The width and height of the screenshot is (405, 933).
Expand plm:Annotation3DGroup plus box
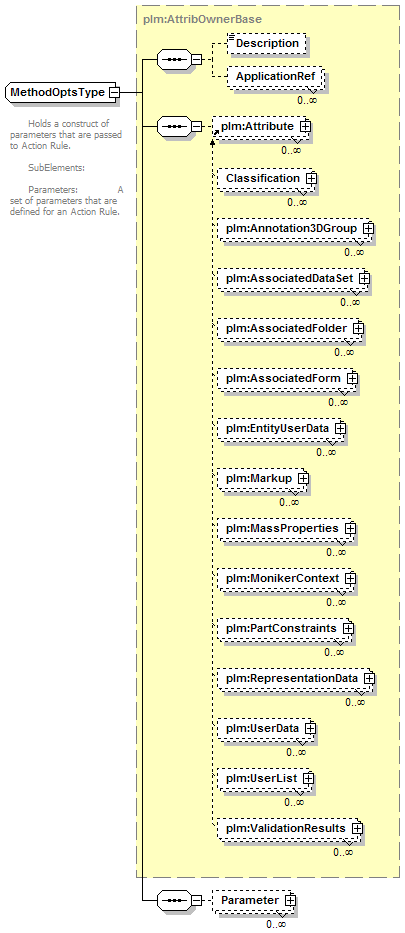[369, 228]
